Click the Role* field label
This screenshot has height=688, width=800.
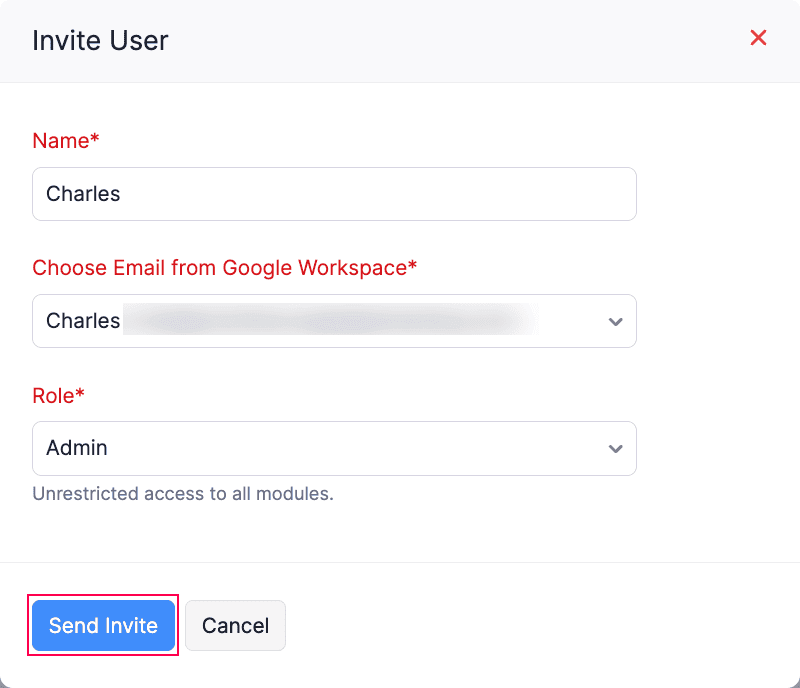(x=55, y=395)
